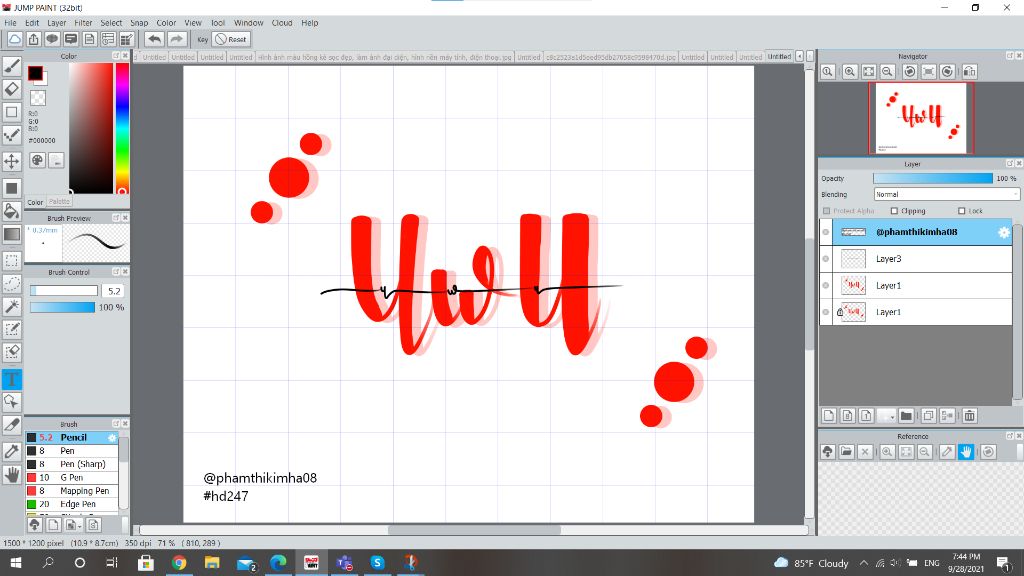
Task: Add new layer folder icon
Action: click(x=906, y=415)
